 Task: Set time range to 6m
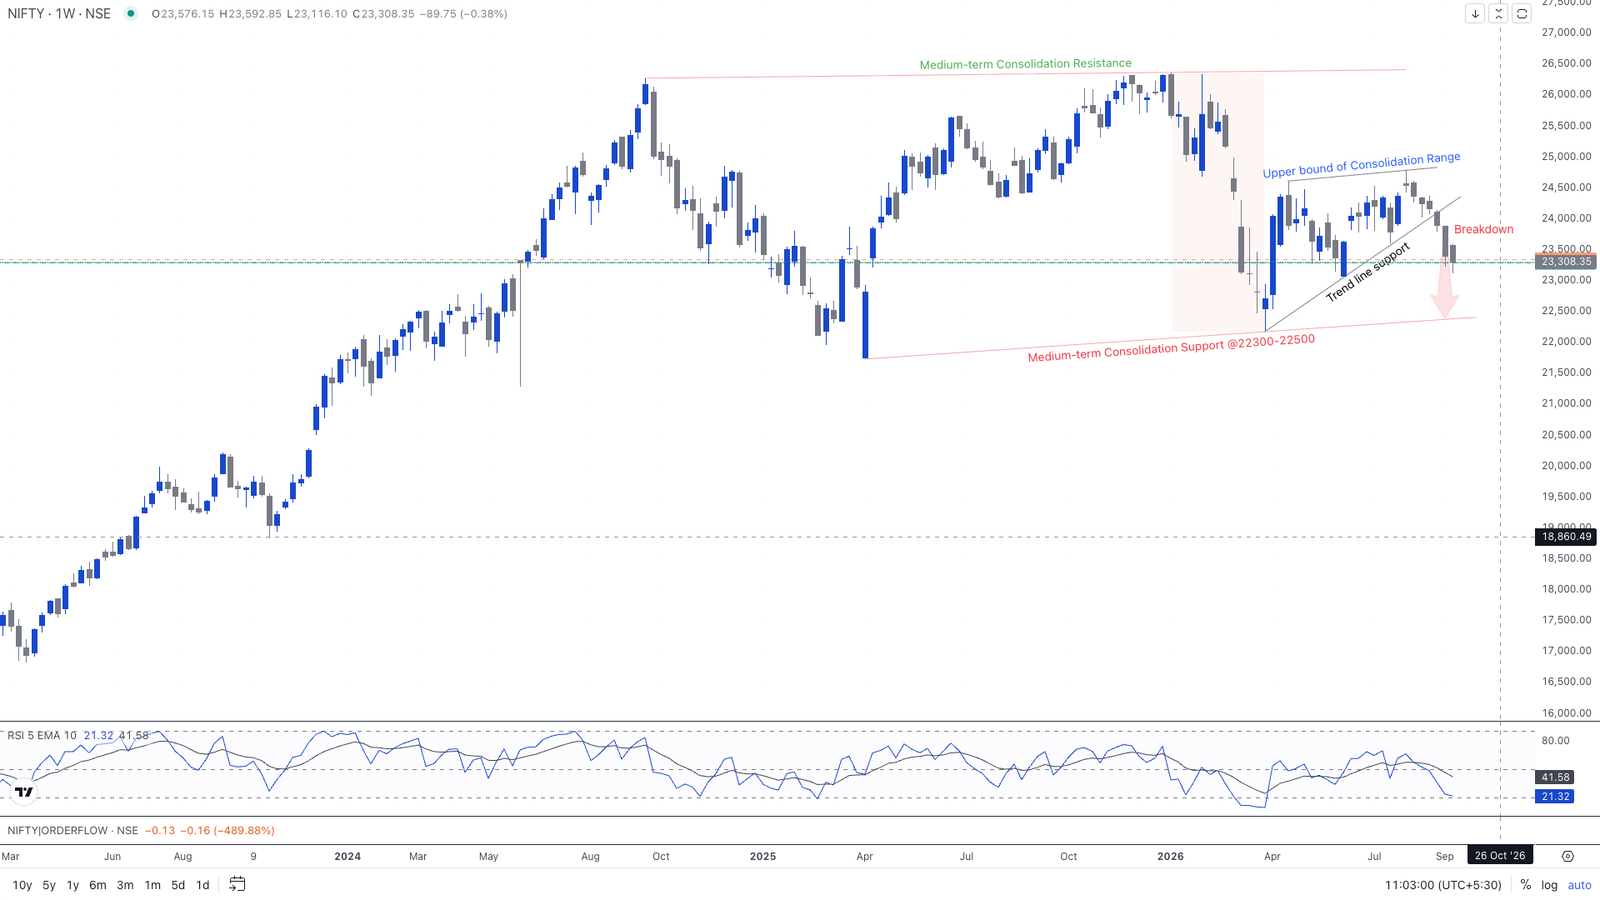pos(98,885)
